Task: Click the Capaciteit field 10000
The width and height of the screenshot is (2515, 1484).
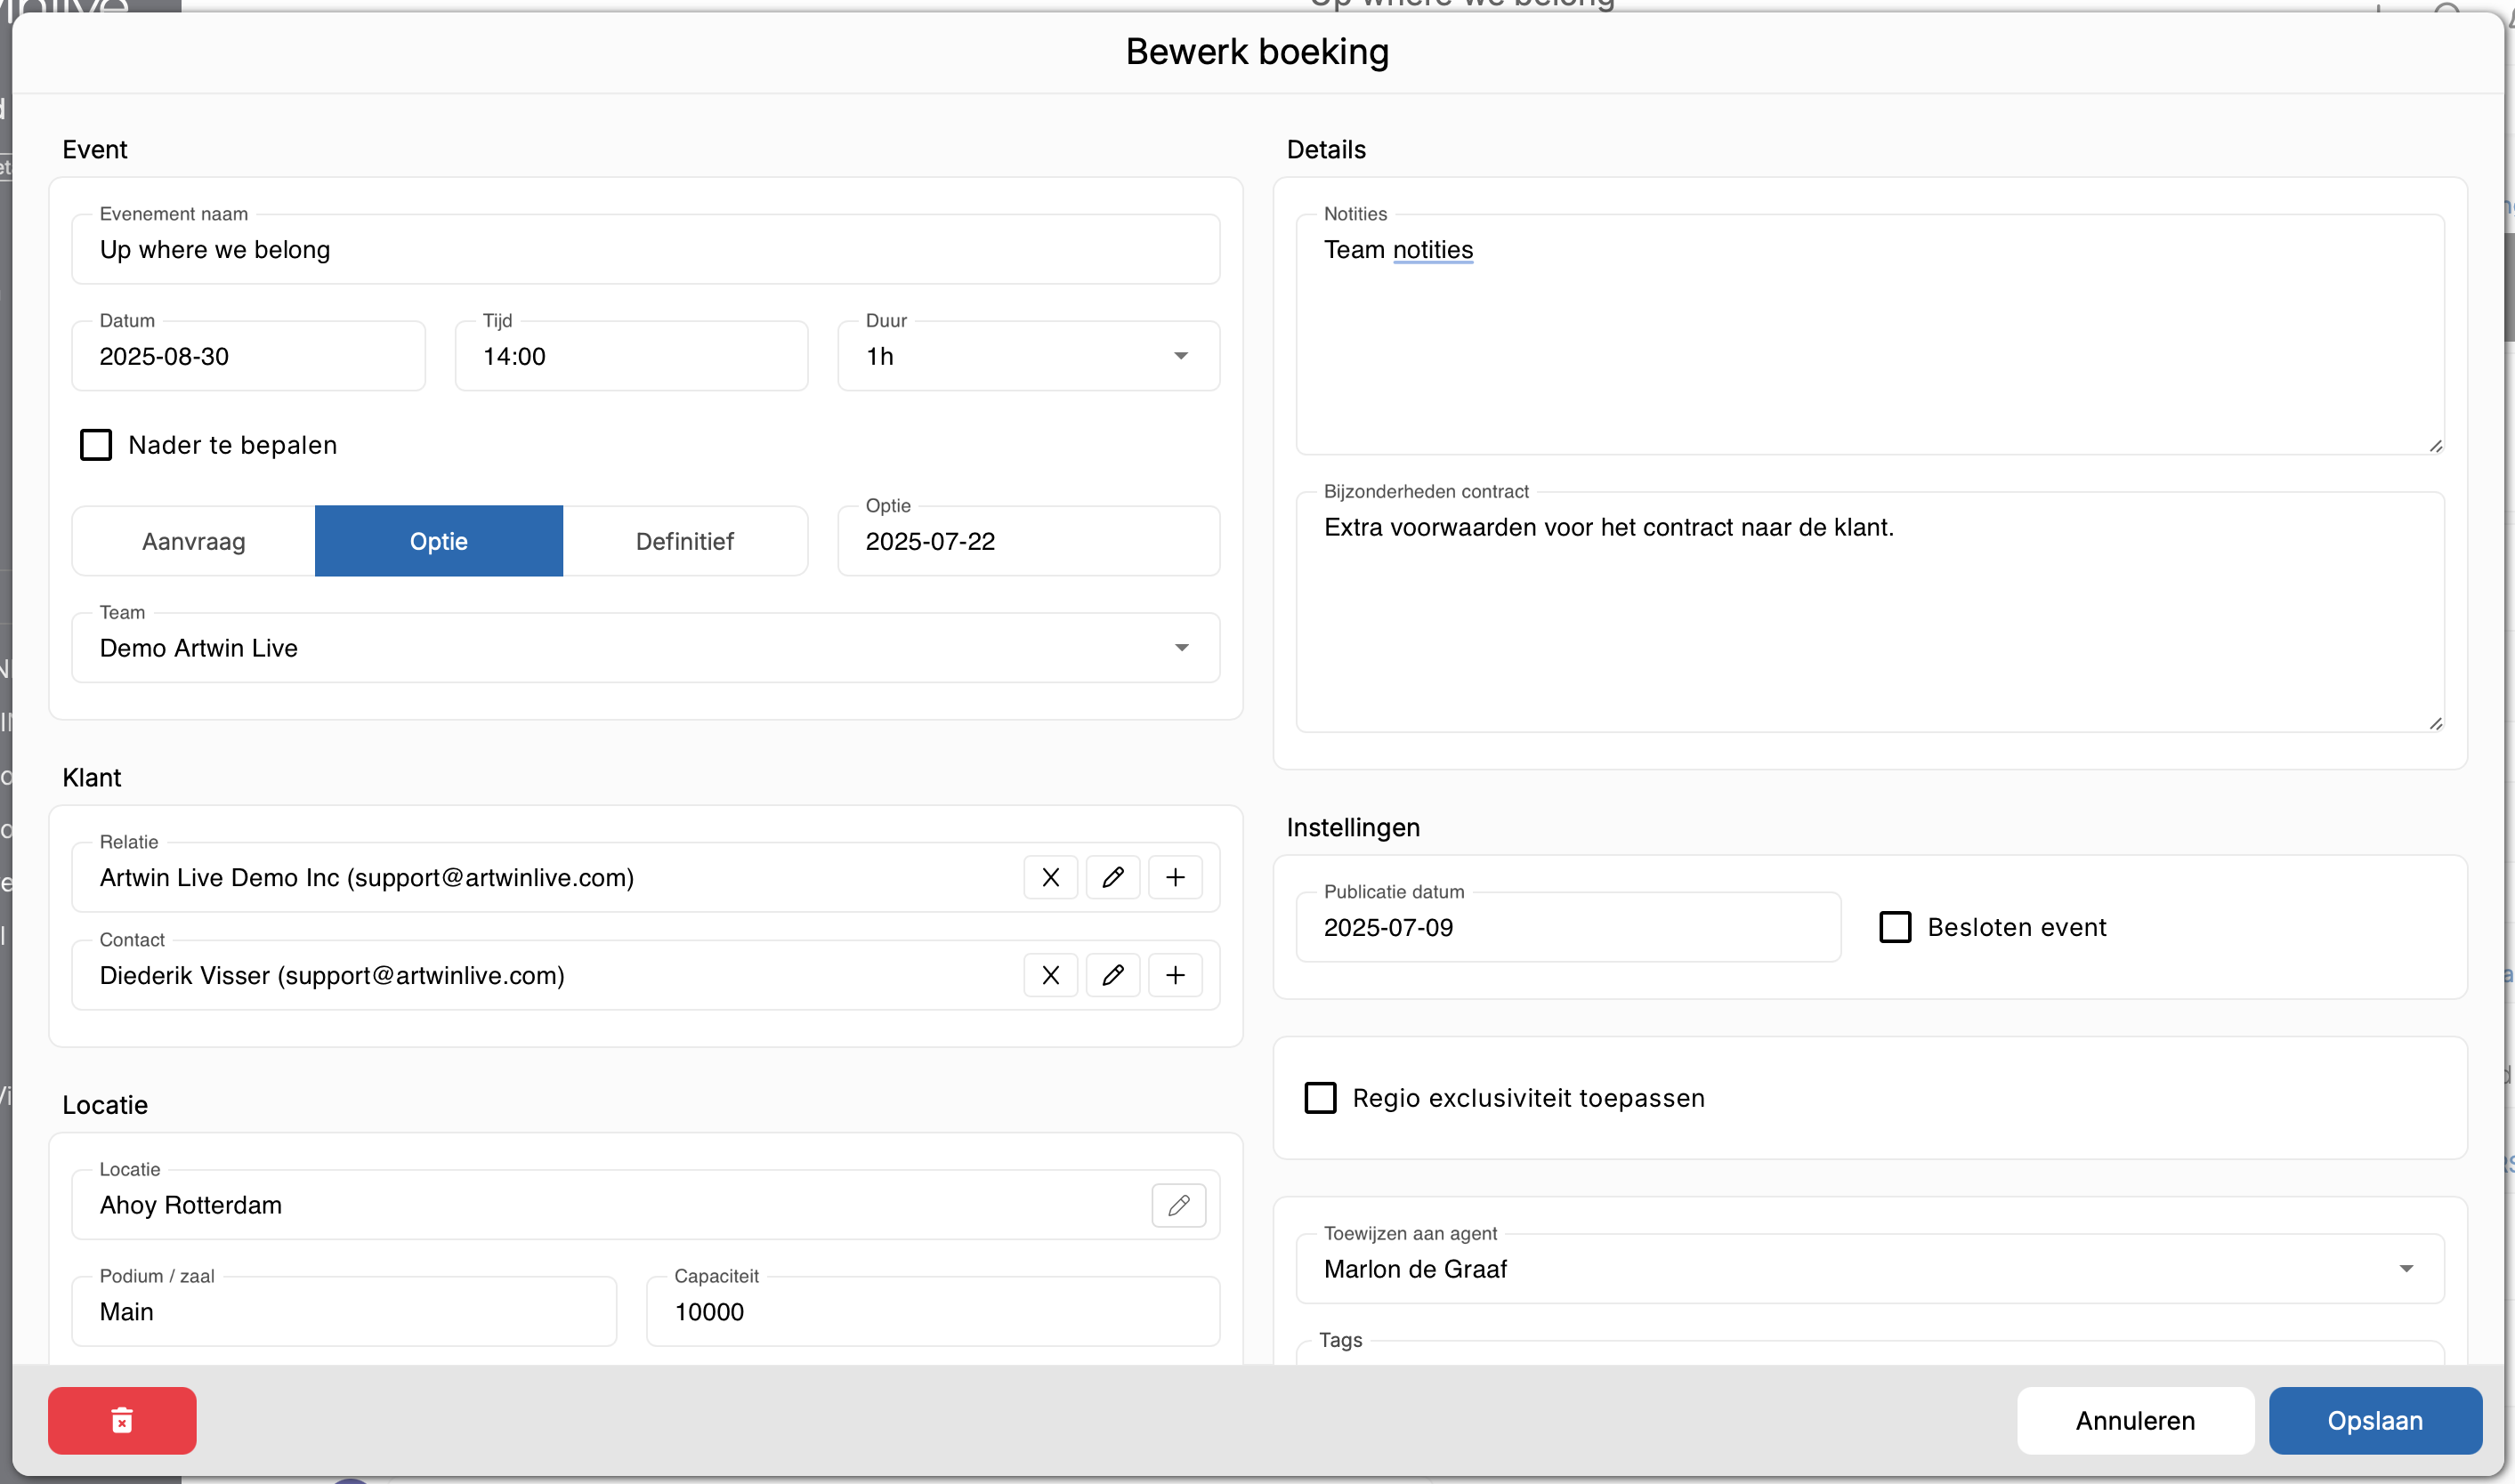Action: 933,1311
